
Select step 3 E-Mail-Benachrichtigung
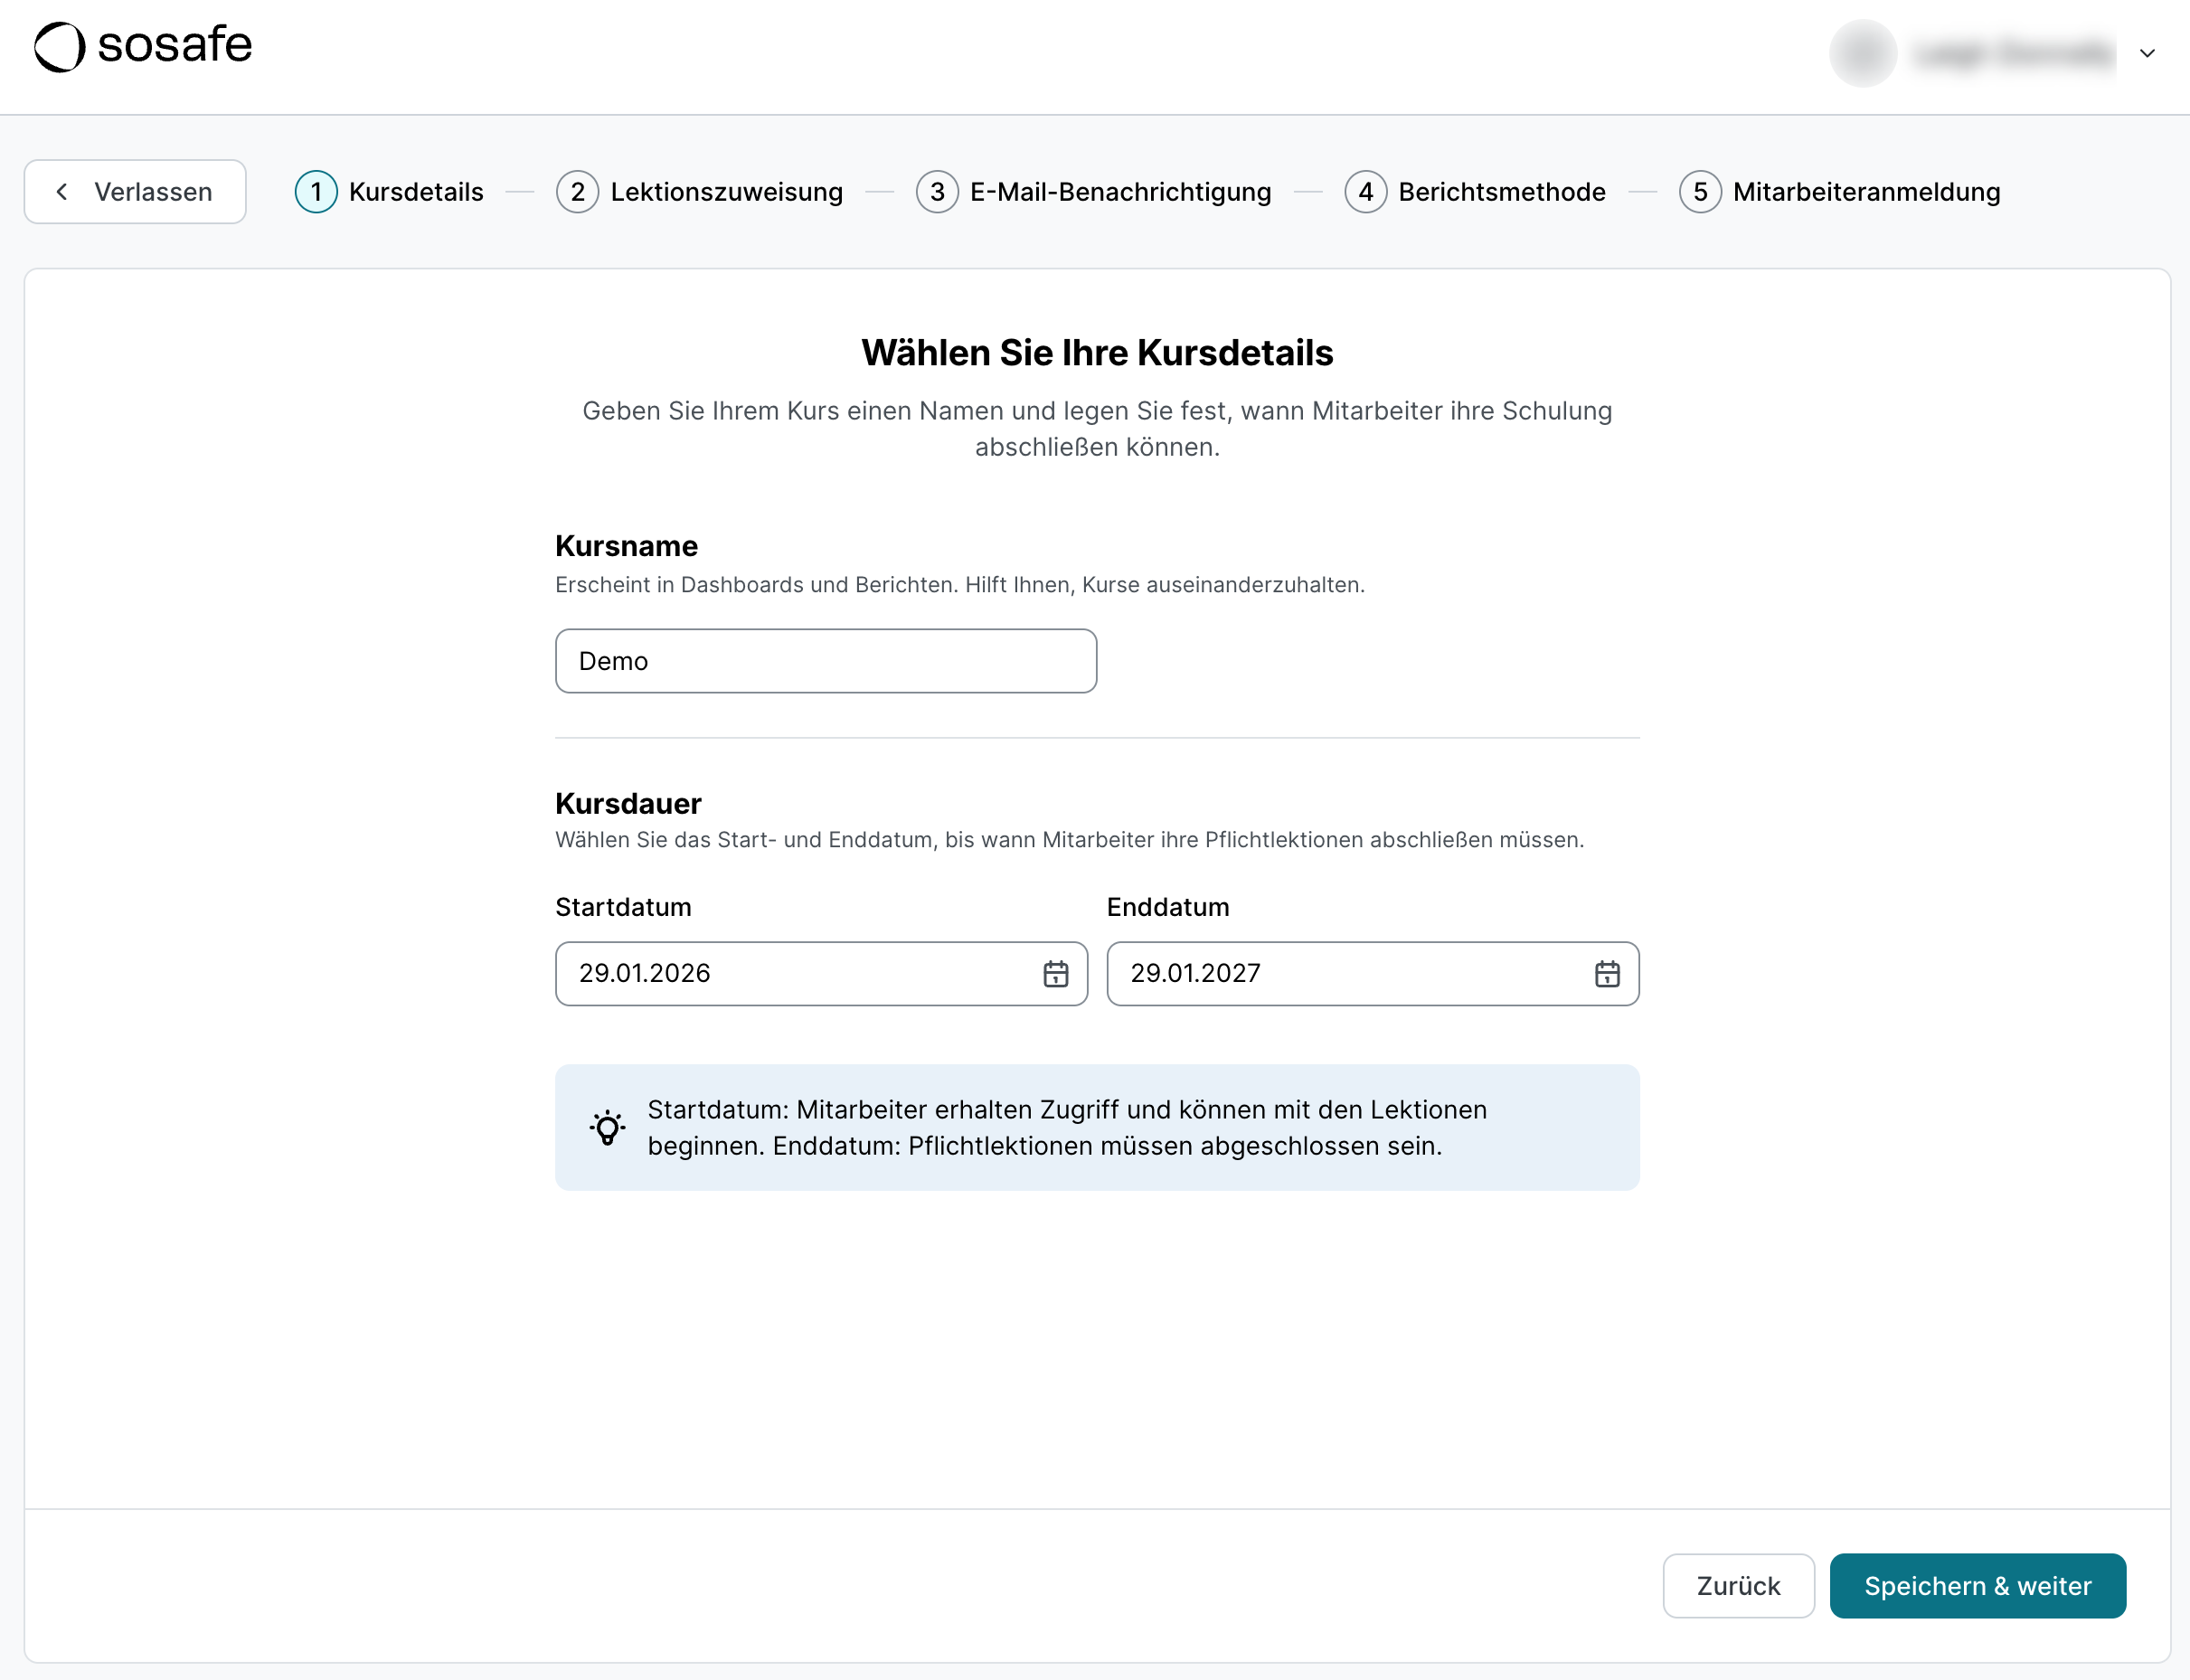1120,192
